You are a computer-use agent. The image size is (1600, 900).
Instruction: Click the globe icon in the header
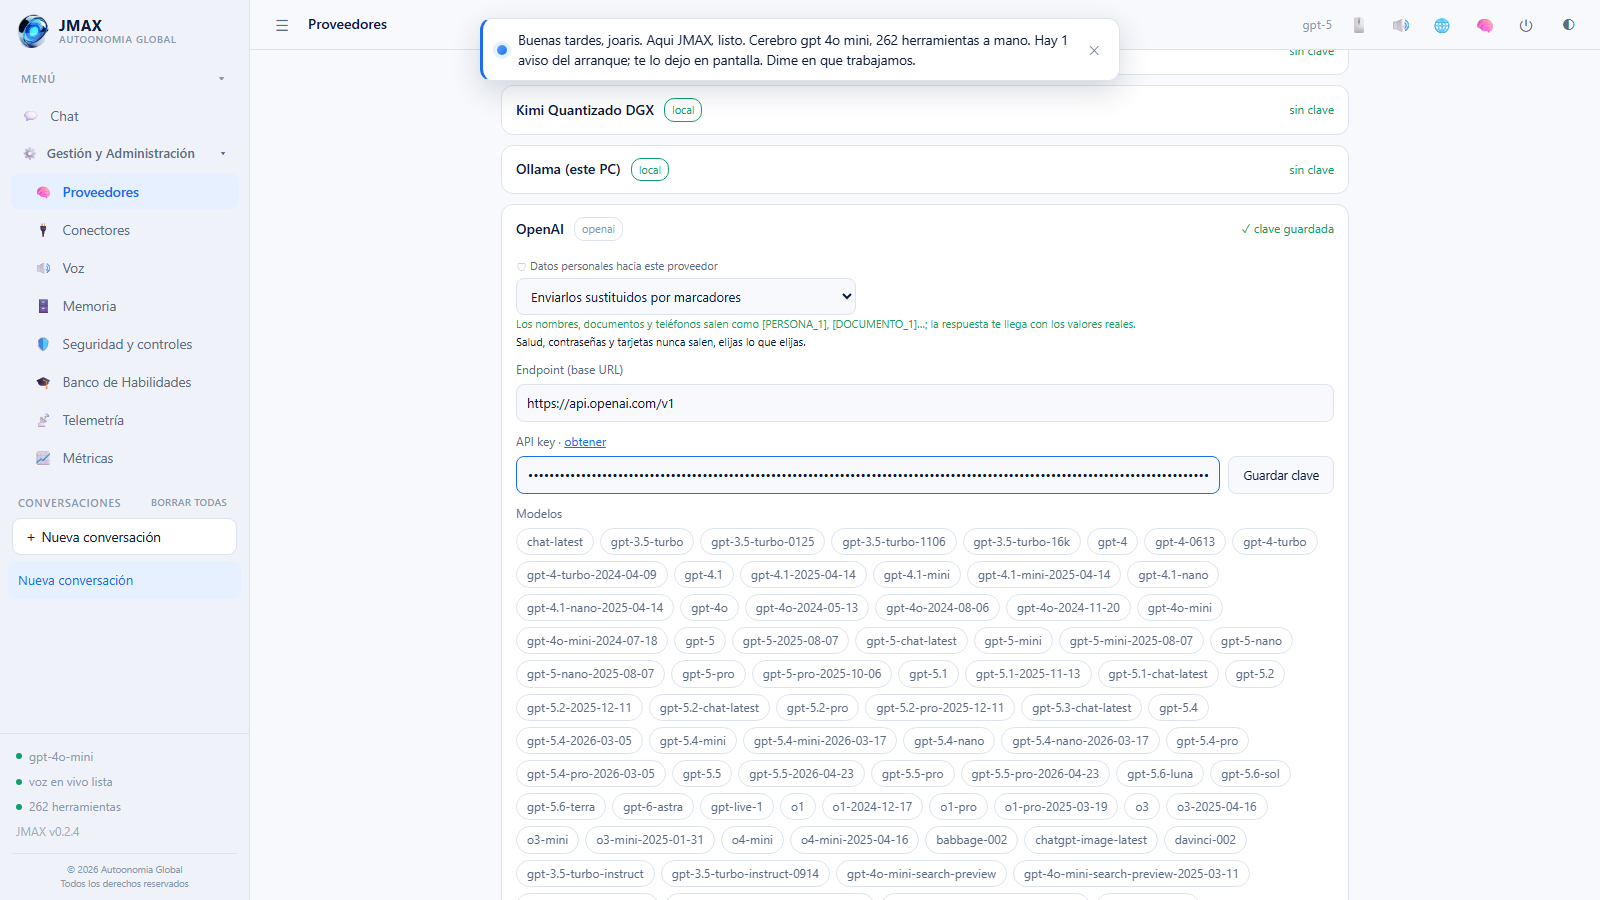click(1442, 25)
